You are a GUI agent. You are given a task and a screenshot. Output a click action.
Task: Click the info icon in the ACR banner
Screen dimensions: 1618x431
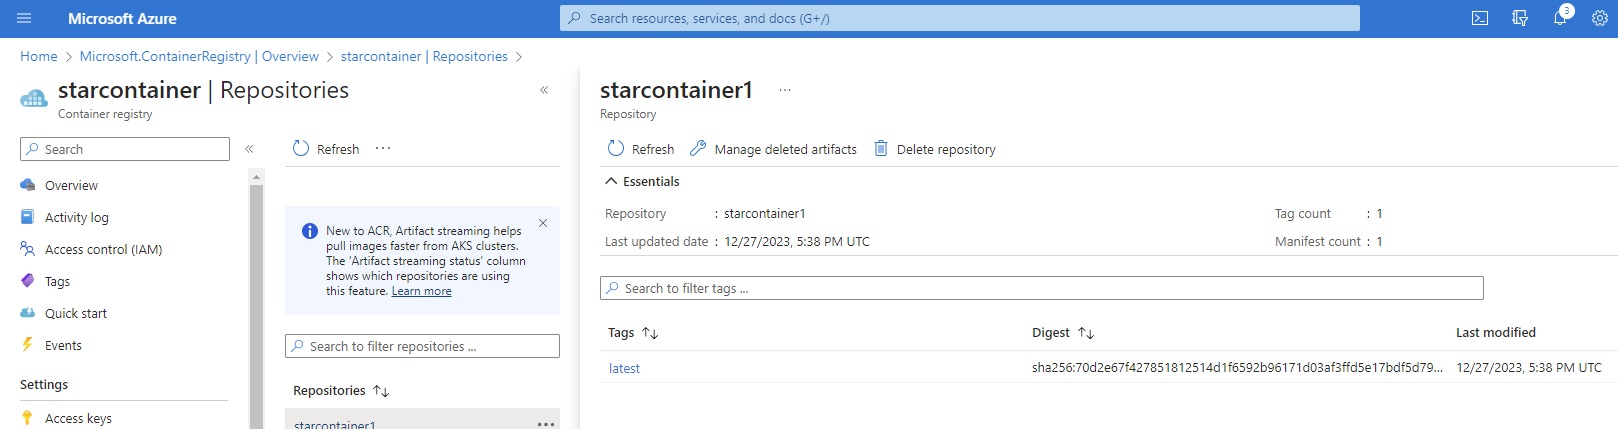coord(310,231)
